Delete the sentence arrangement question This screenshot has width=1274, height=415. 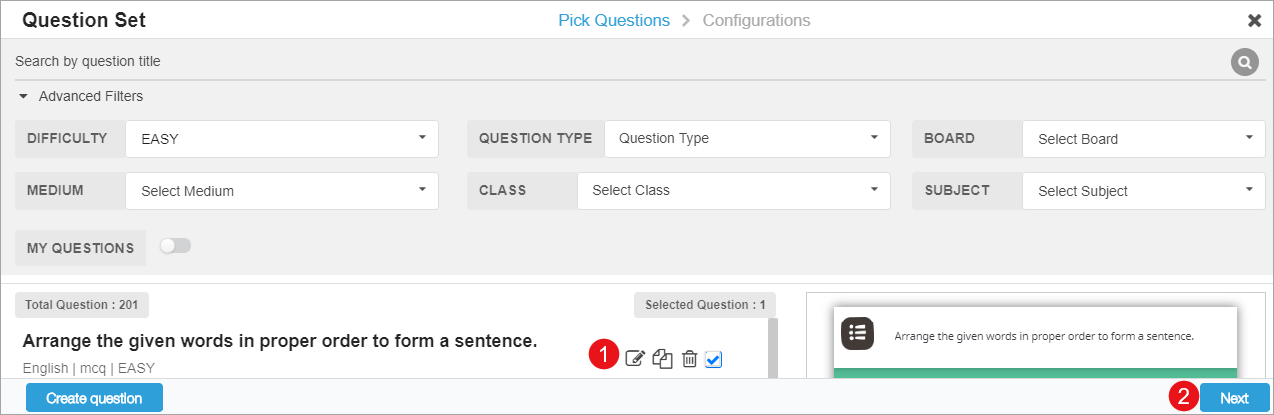coord(689,358)
